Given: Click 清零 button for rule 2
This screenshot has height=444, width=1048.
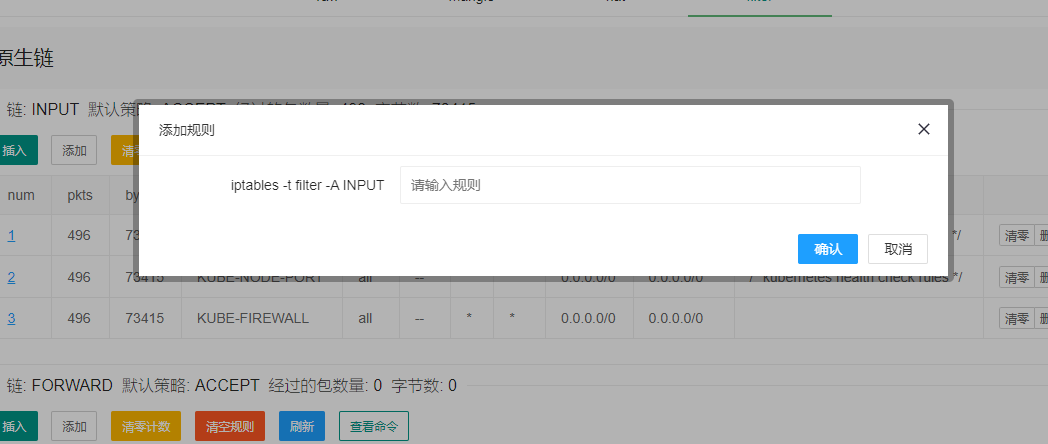Looking at the screenshot, I should [1017, 277].
